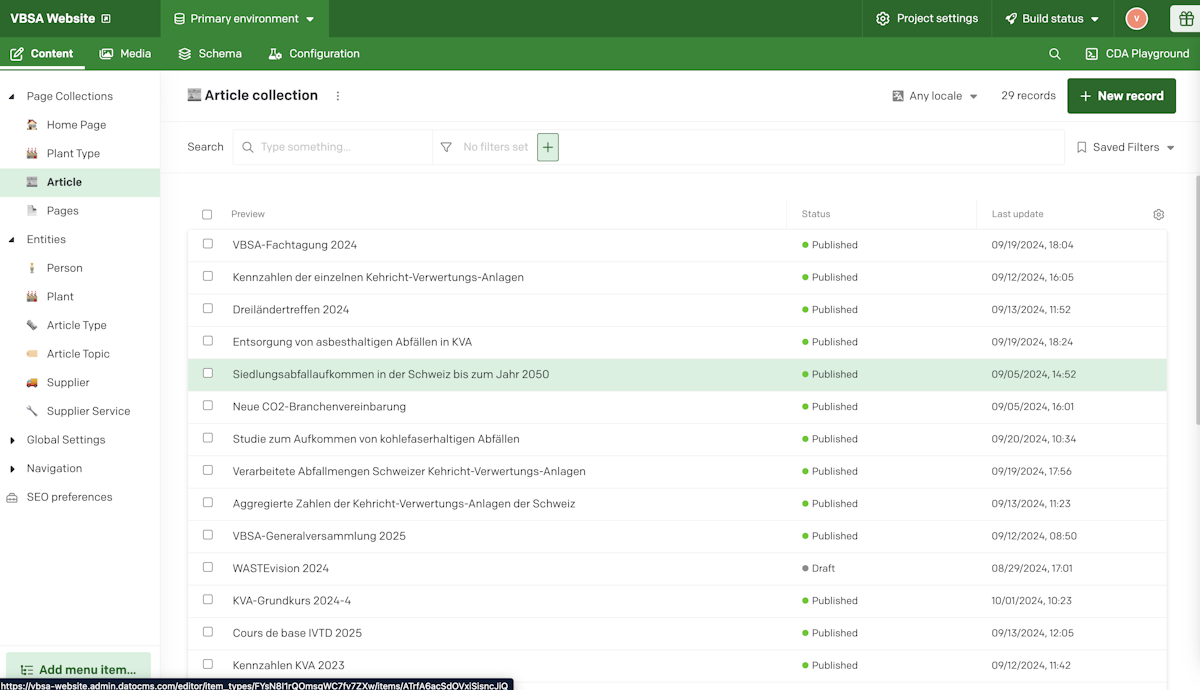Click the Plant Type sidebar icon
The image size is (1200, 690).
[32, 154]
